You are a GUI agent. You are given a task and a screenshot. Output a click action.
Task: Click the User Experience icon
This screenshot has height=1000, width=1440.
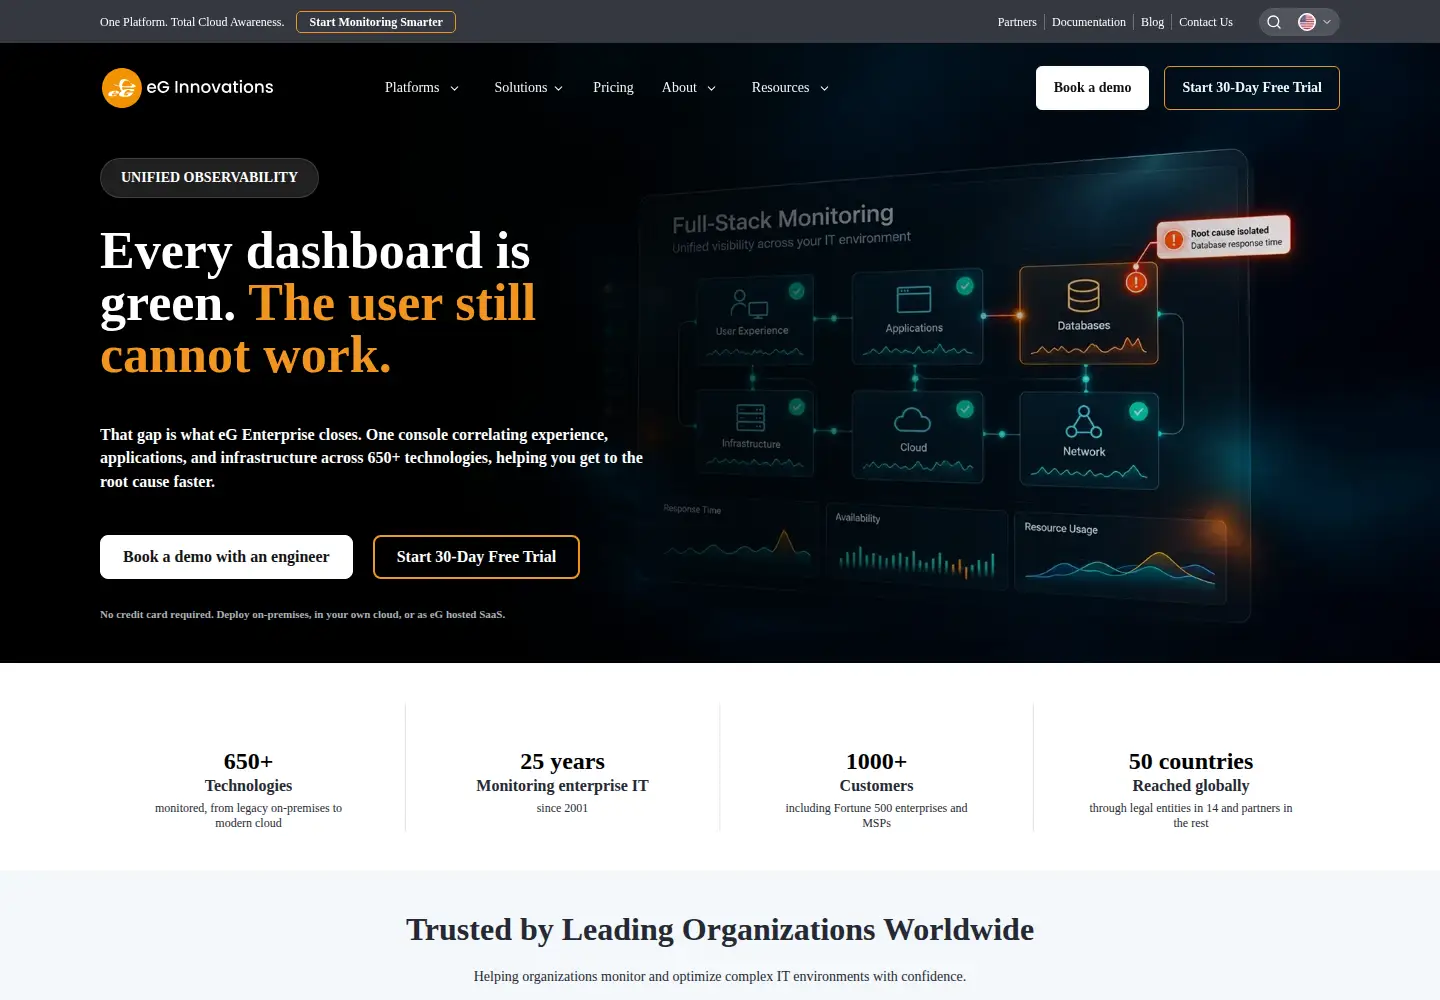(750, 303)
